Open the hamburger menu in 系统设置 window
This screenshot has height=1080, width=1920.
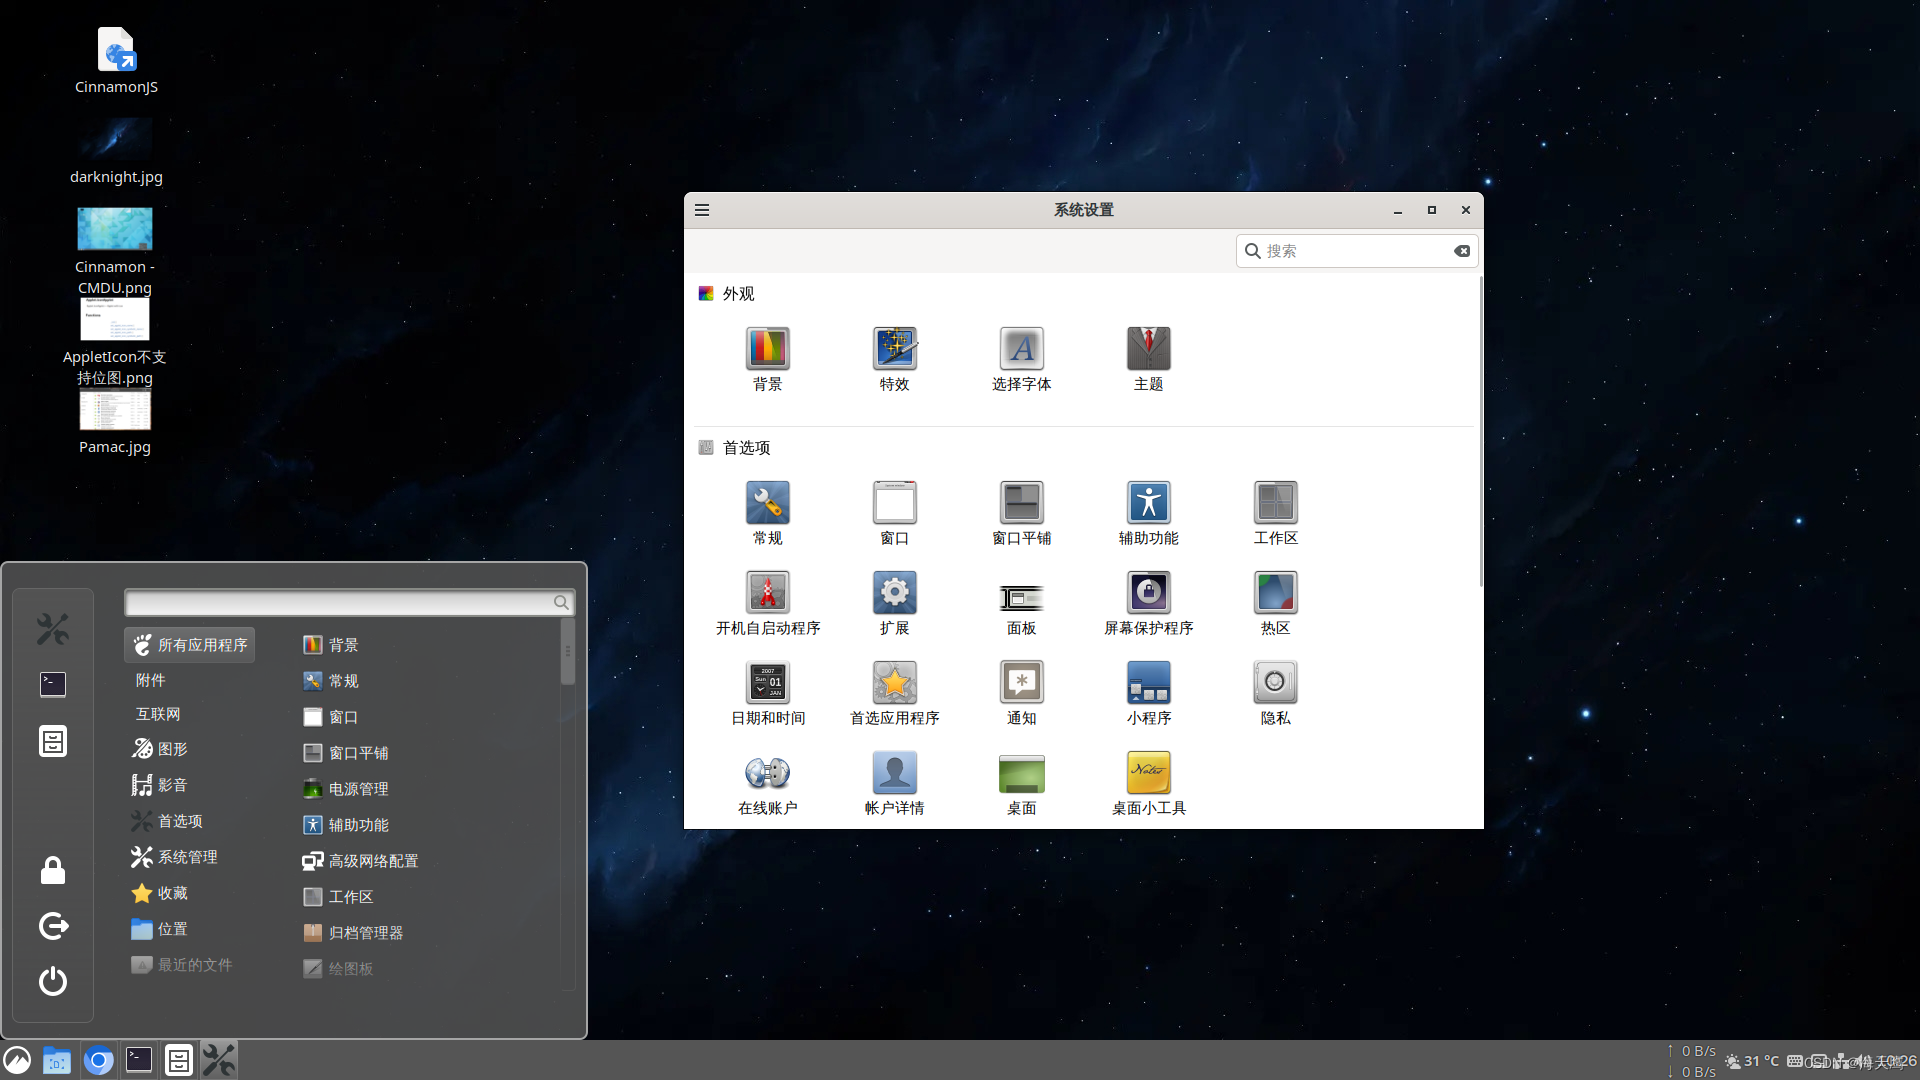pyautogui.click(x=701, y=210)
